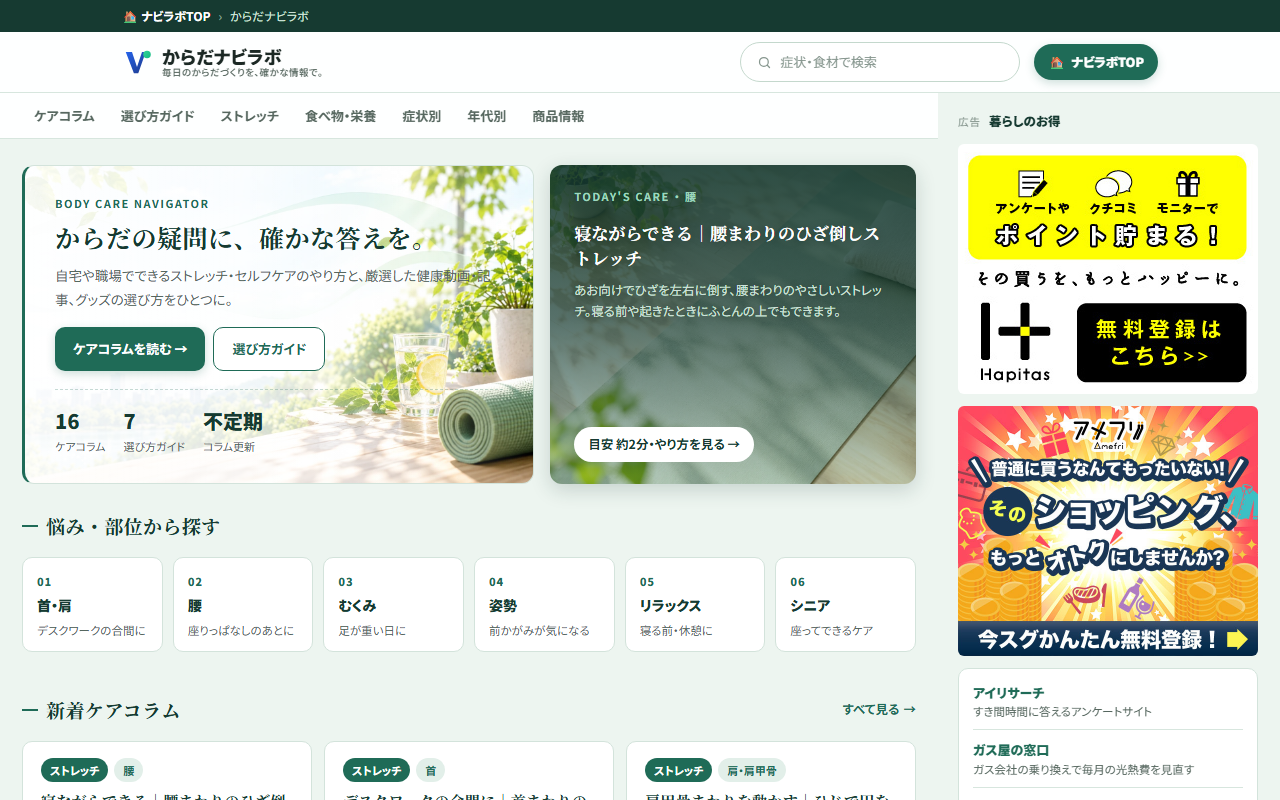Select the 06 シニア category card
This screenshot has height=800, width=1280.
pyautogui.click(x=845, y=604)
